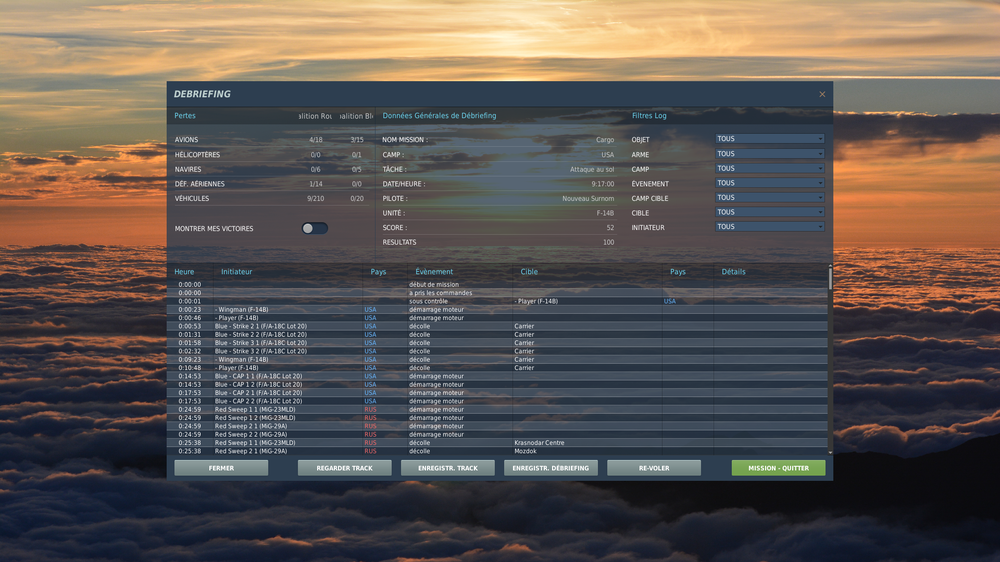This screenshot has height=562, width=1000.
Task: Open the CAMP filter dropdown
Action: (770, 168)
